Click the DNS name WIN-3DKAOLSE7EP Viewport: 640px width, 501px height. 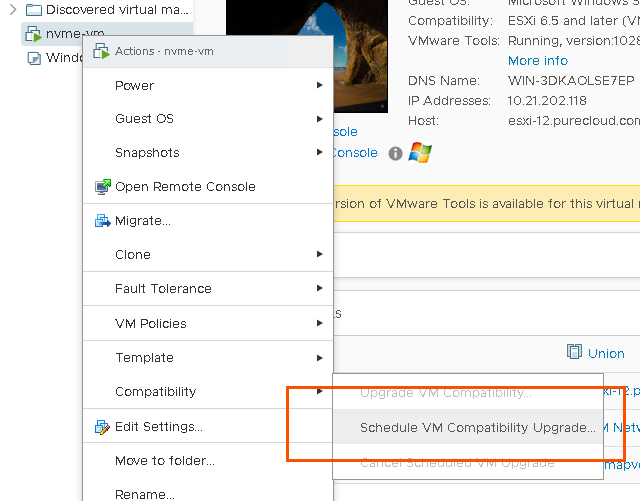coord(571,80)
